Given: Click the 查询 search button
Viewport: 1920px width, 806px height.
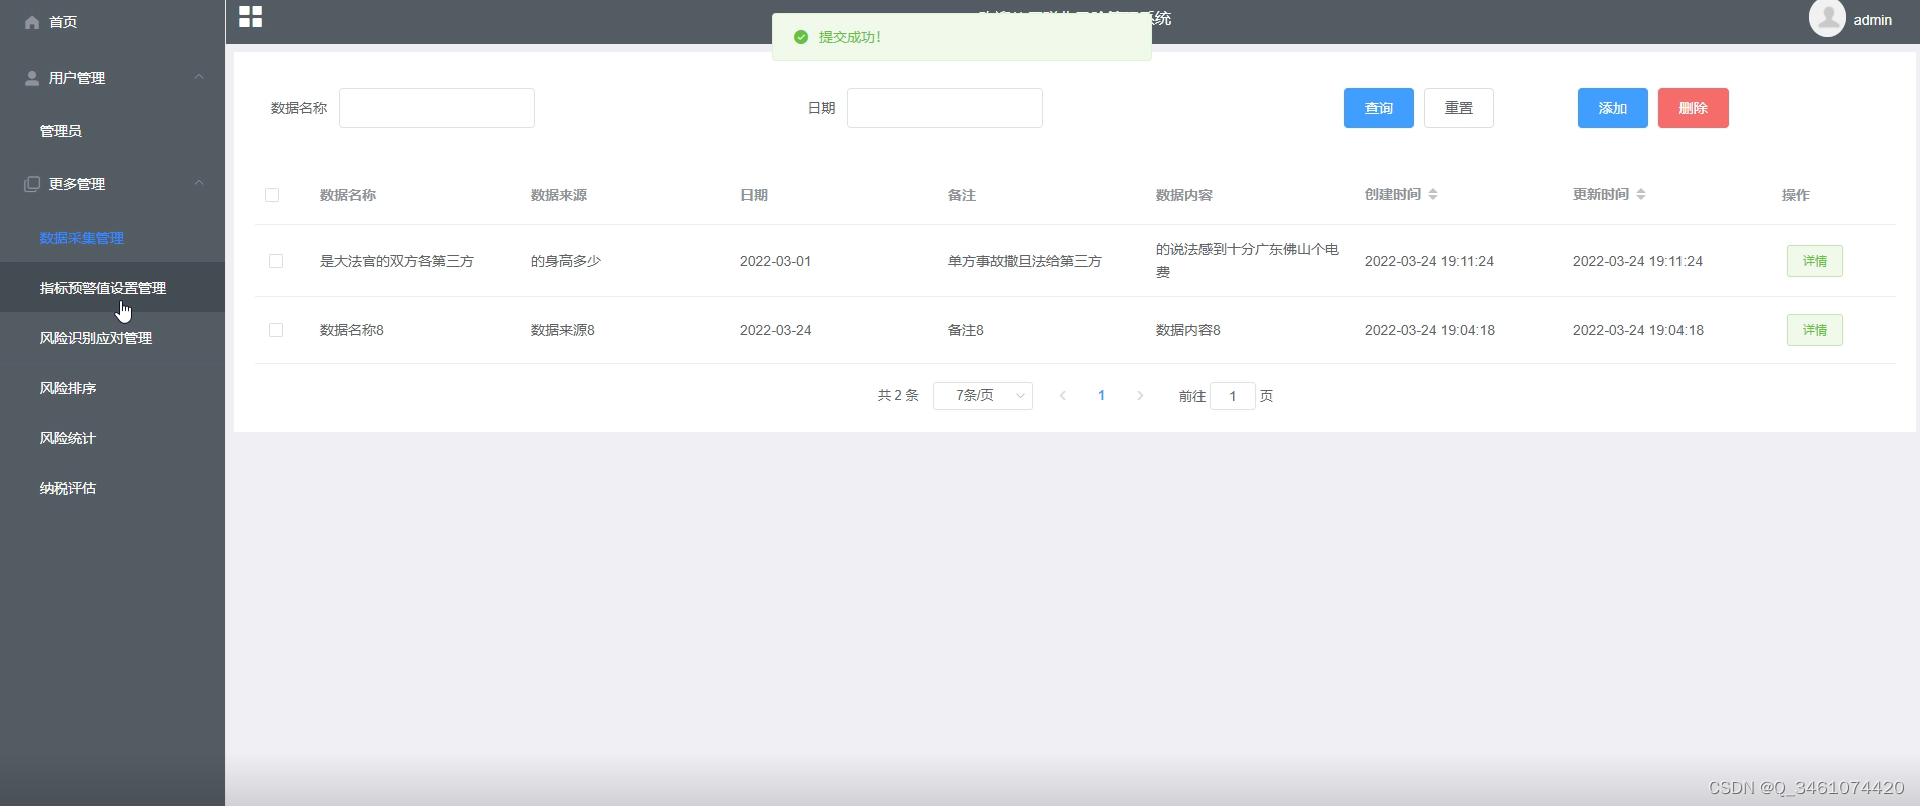Looking at the screenshot, I should [x=1379, y=108].
